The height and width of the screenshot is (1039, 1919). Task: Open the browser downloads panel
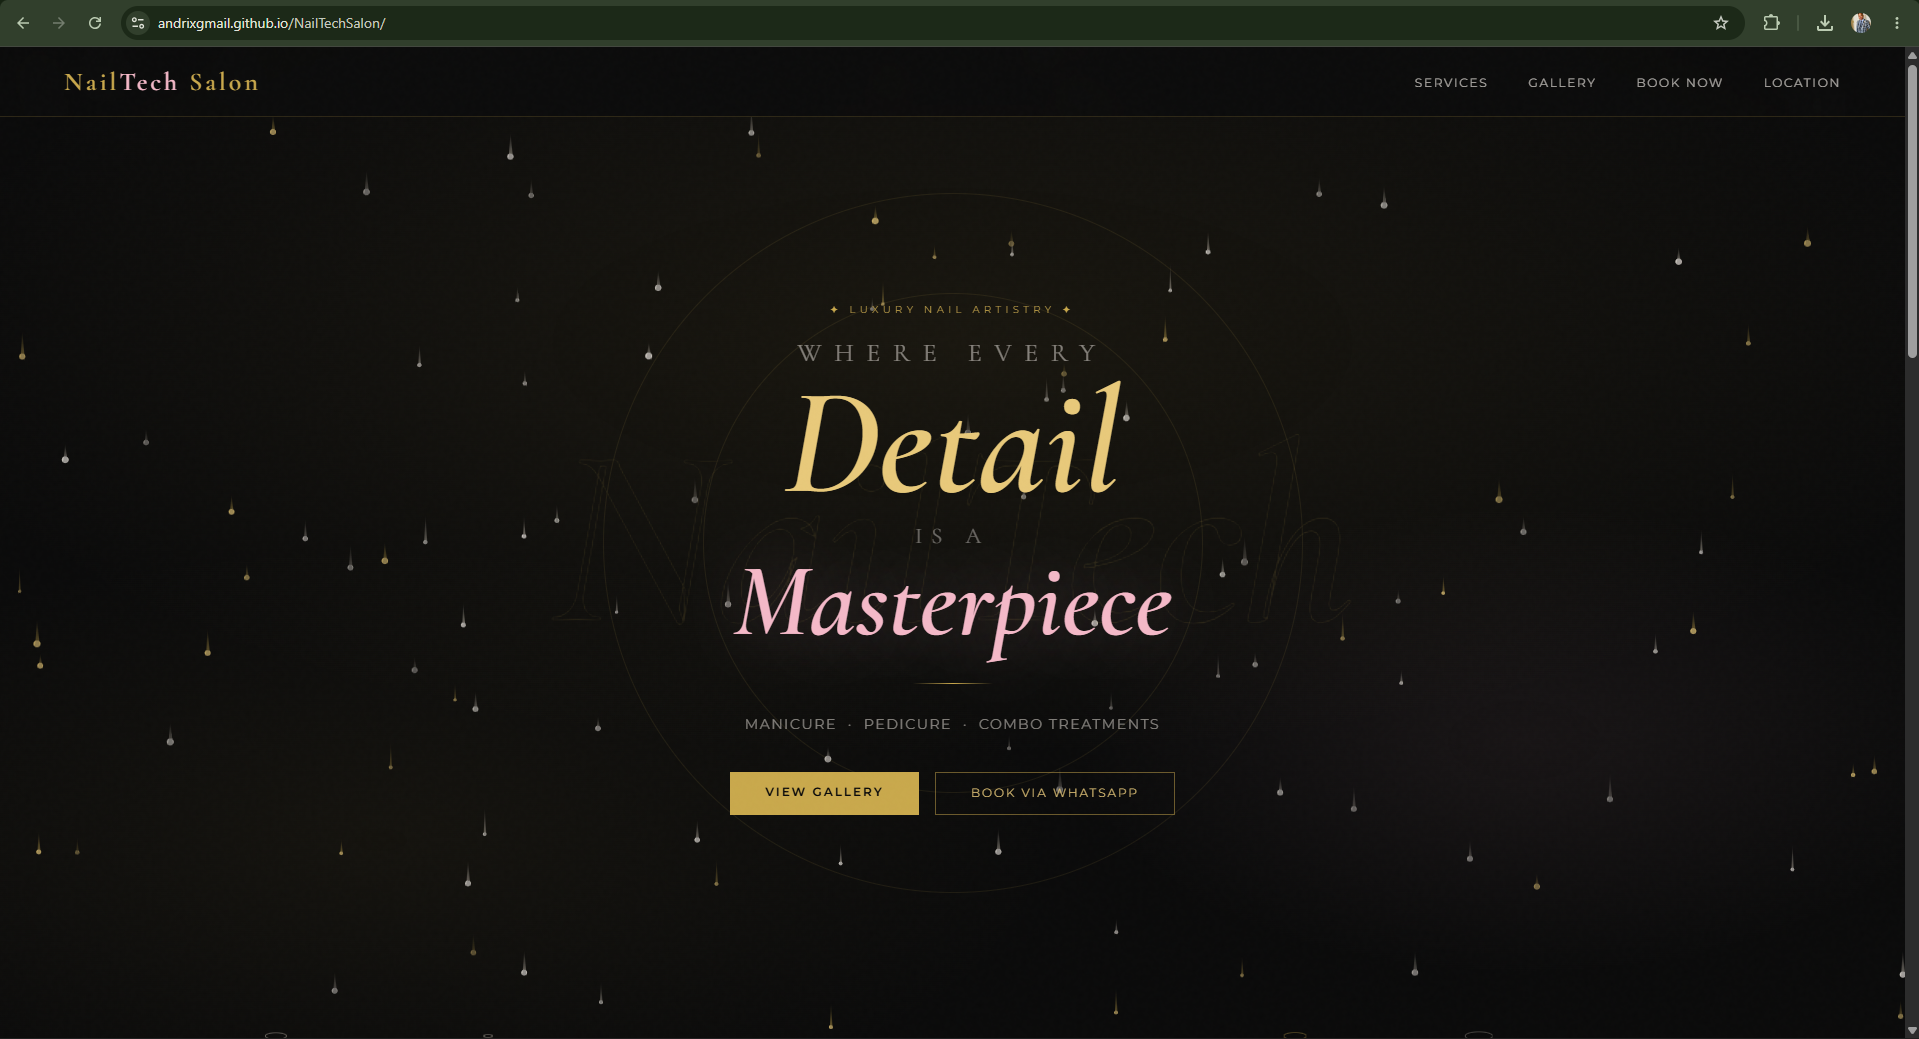click(x=1825, y=23)
